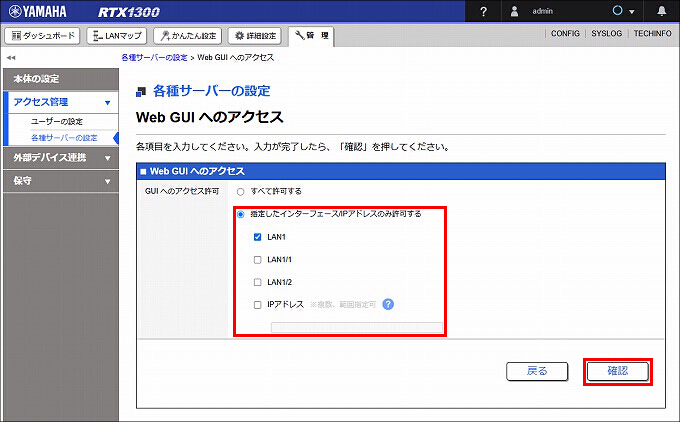Open the LANマップ tab
Screen dimensions: 680x422
[x=117, y=36]
